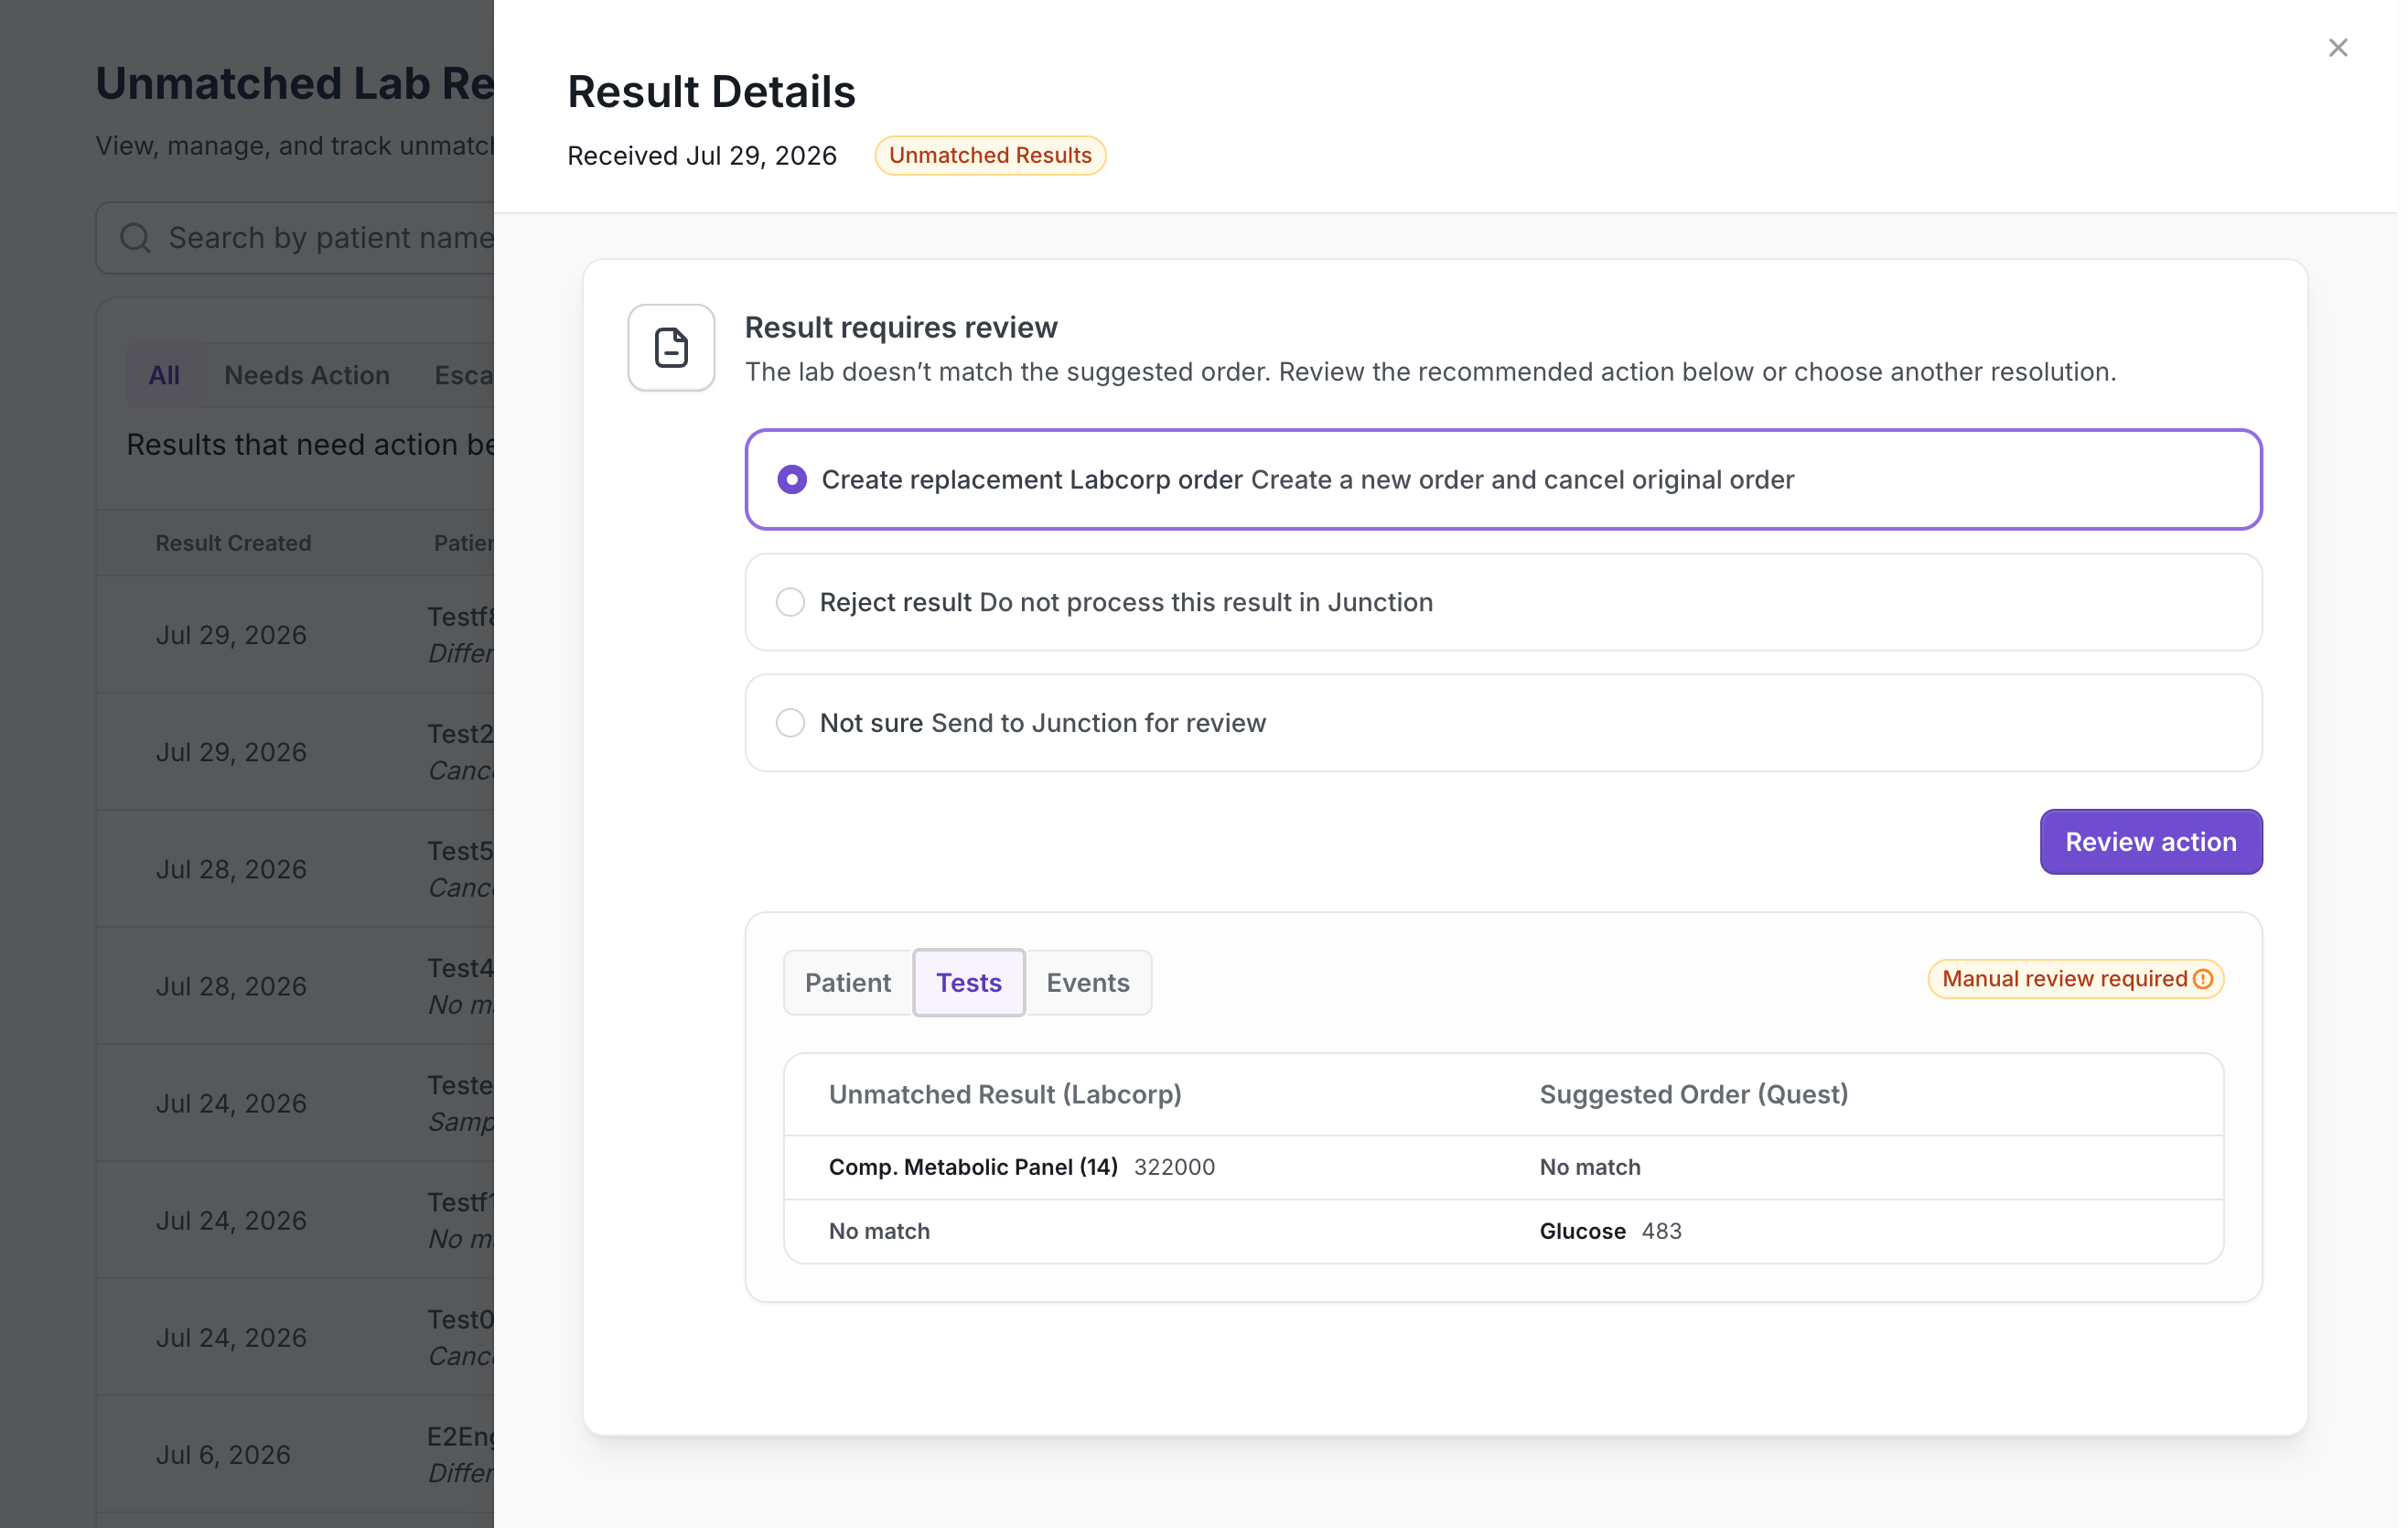Open the Tests tab
The image size is (2408, 1528).
(x=968, y=983)
